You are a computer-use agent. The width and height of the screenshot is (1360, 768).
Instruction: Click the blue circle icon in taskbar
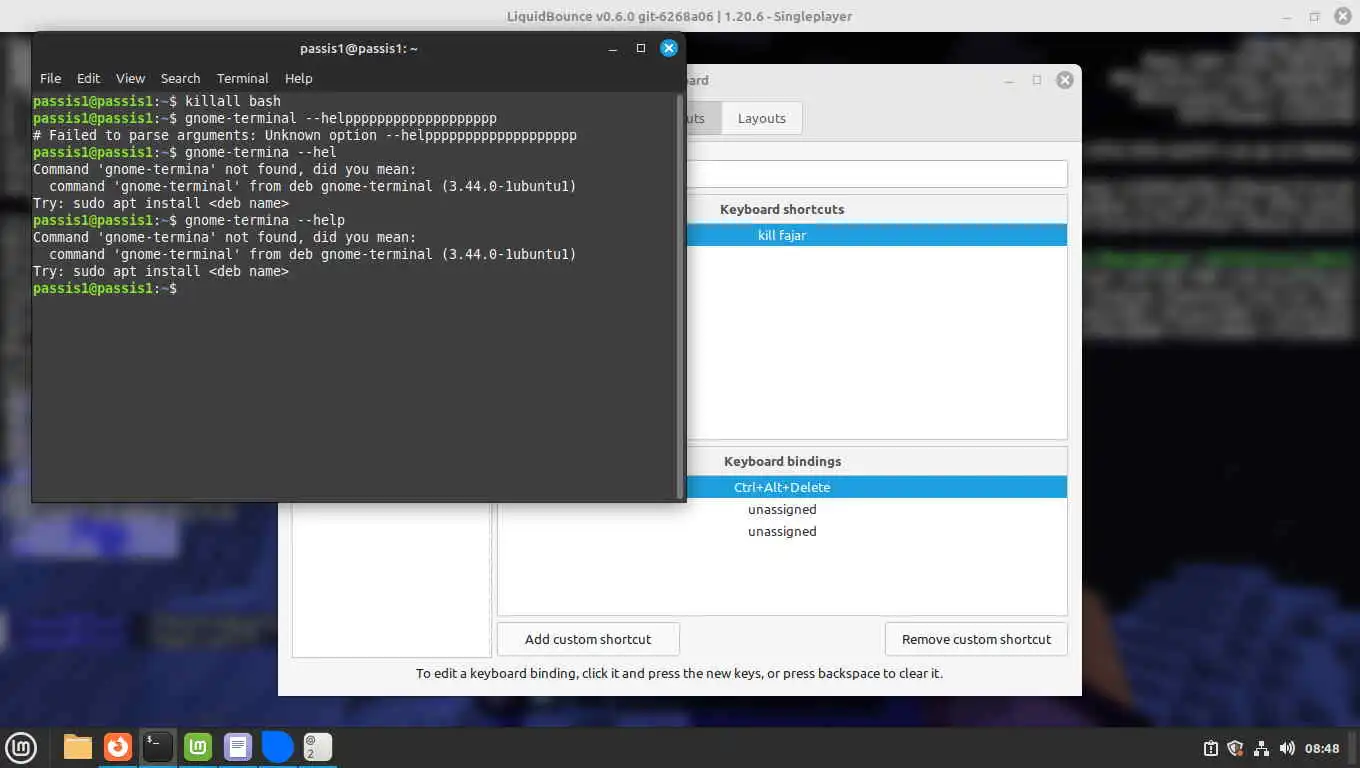pos(277,747)
